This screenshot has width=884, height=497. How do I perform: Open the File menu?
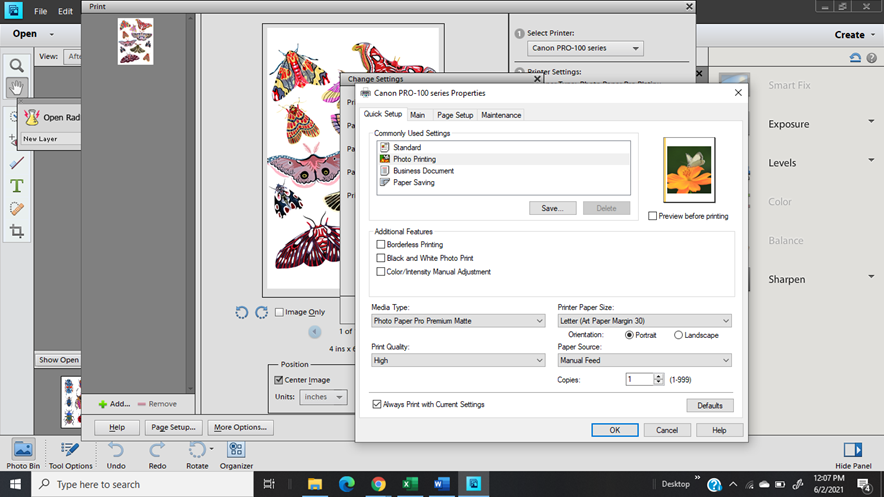(x=41, y=11)
